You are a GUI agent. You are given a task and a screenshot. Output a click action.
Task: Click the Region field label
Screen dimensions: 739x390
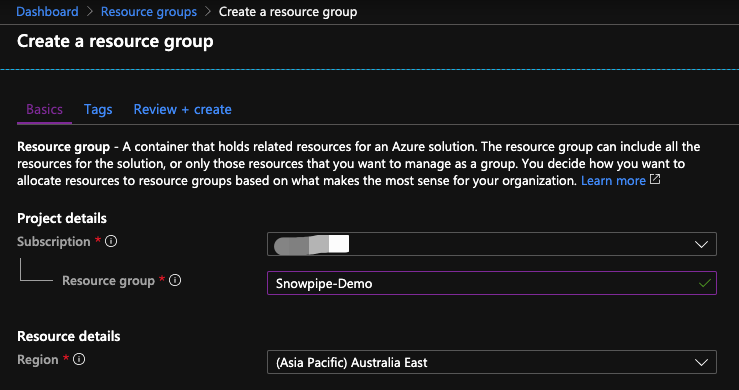coord(38,359)
